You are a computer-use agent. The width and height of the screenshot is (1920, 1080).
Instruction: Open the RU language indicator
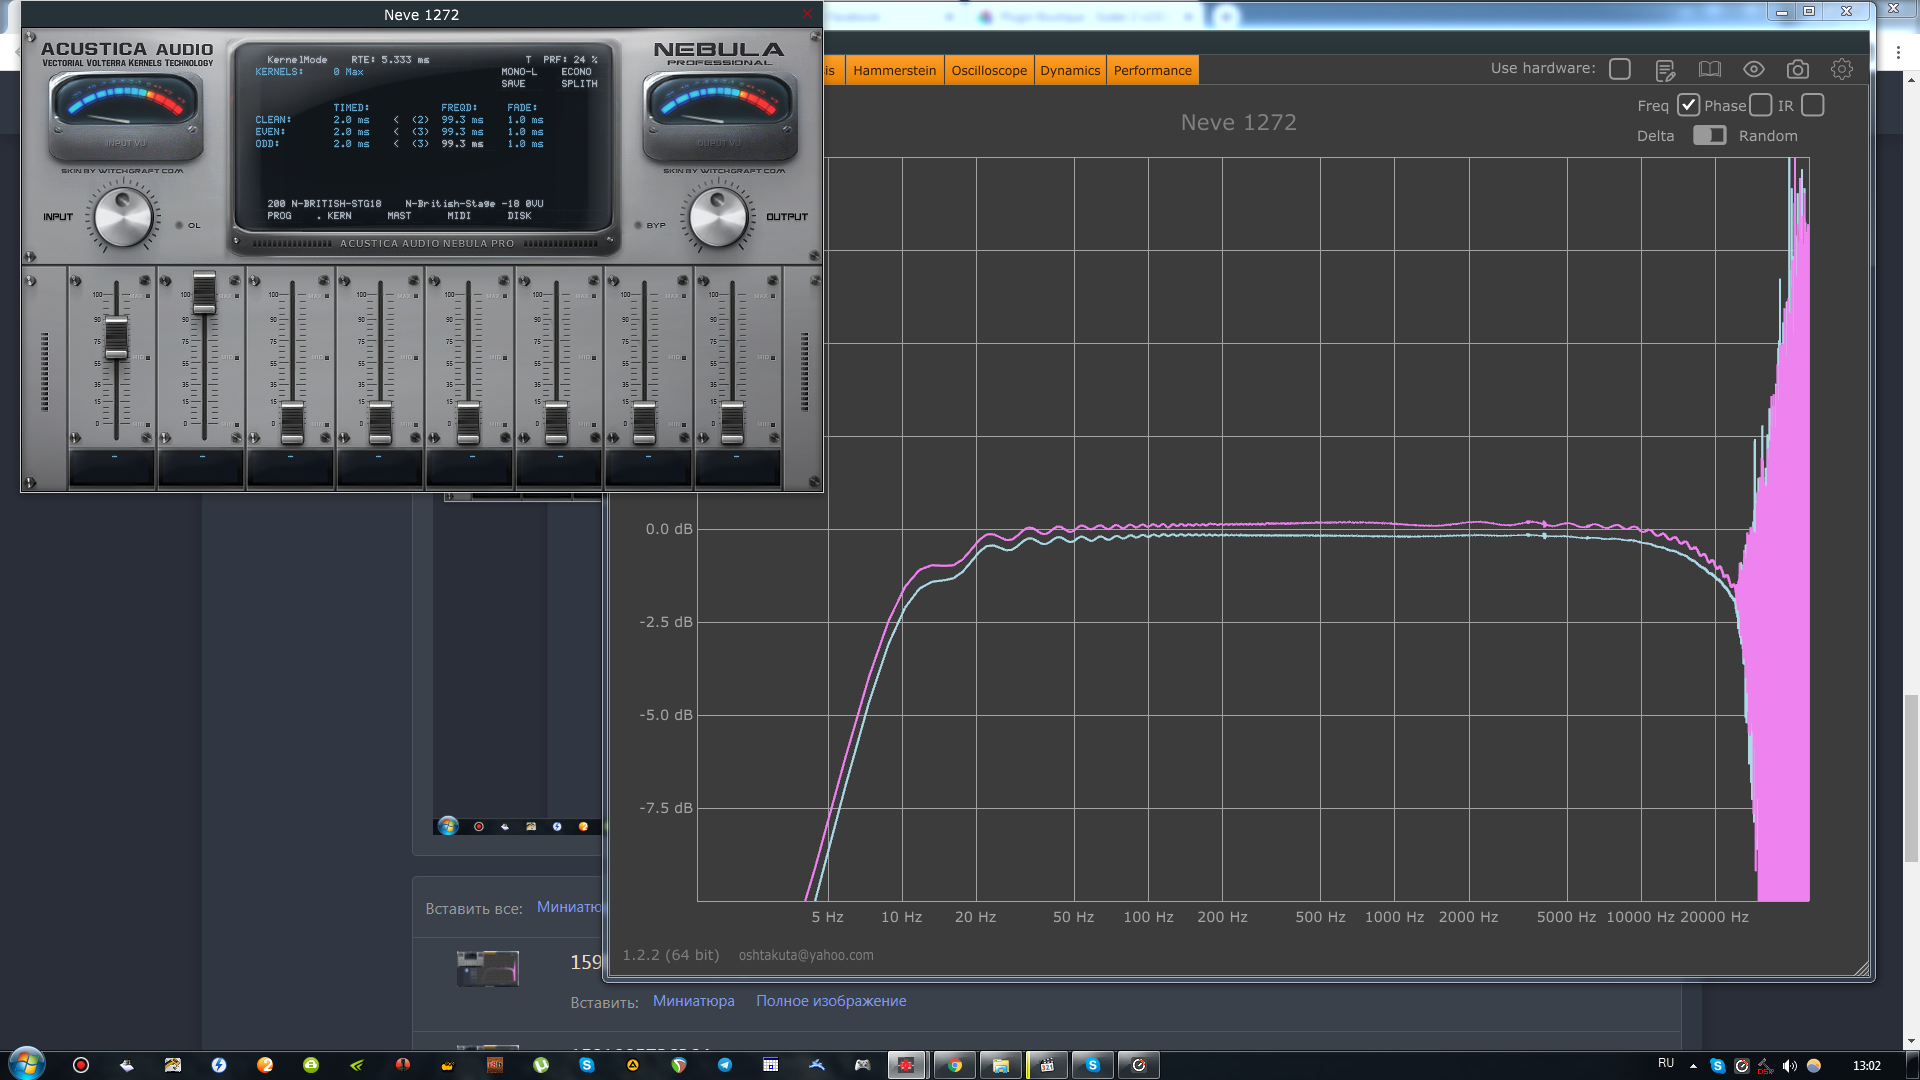click(x=1666, y=1063)
